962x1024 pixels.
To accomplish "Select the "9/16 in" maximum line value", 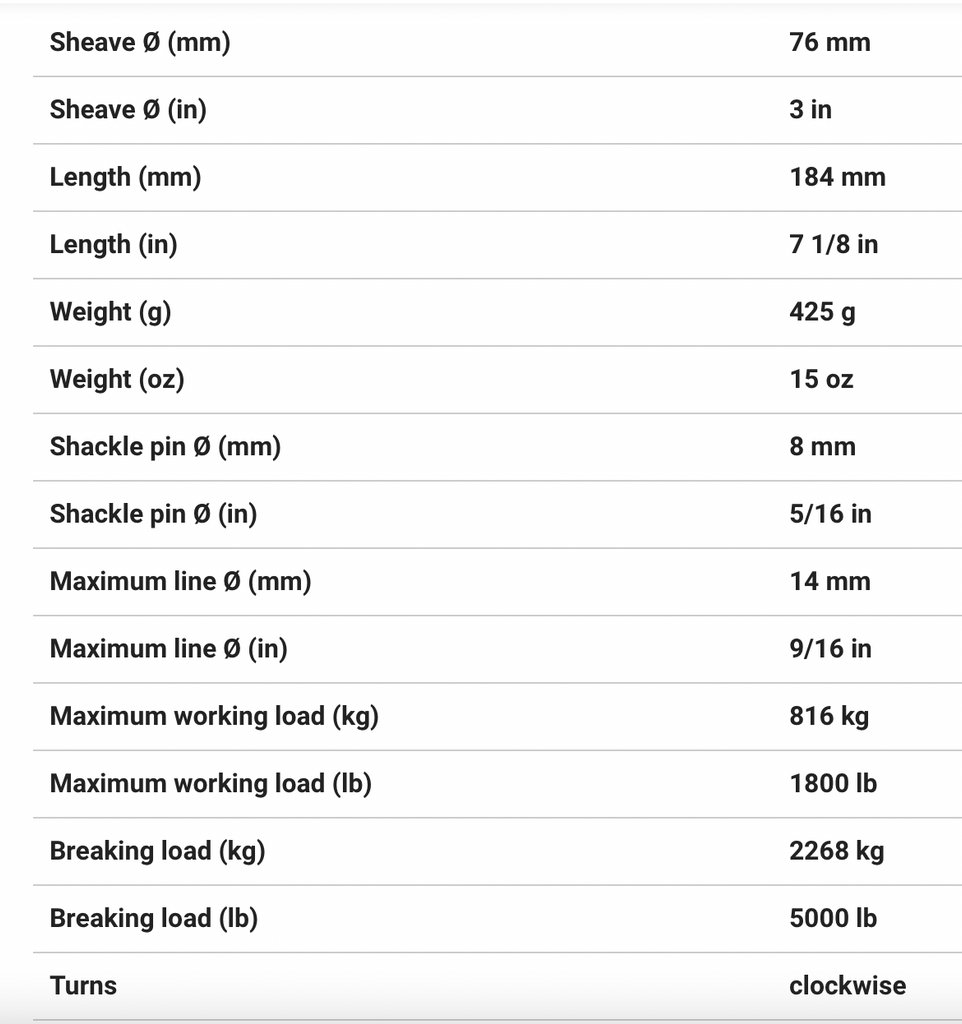I will point(830,649).
